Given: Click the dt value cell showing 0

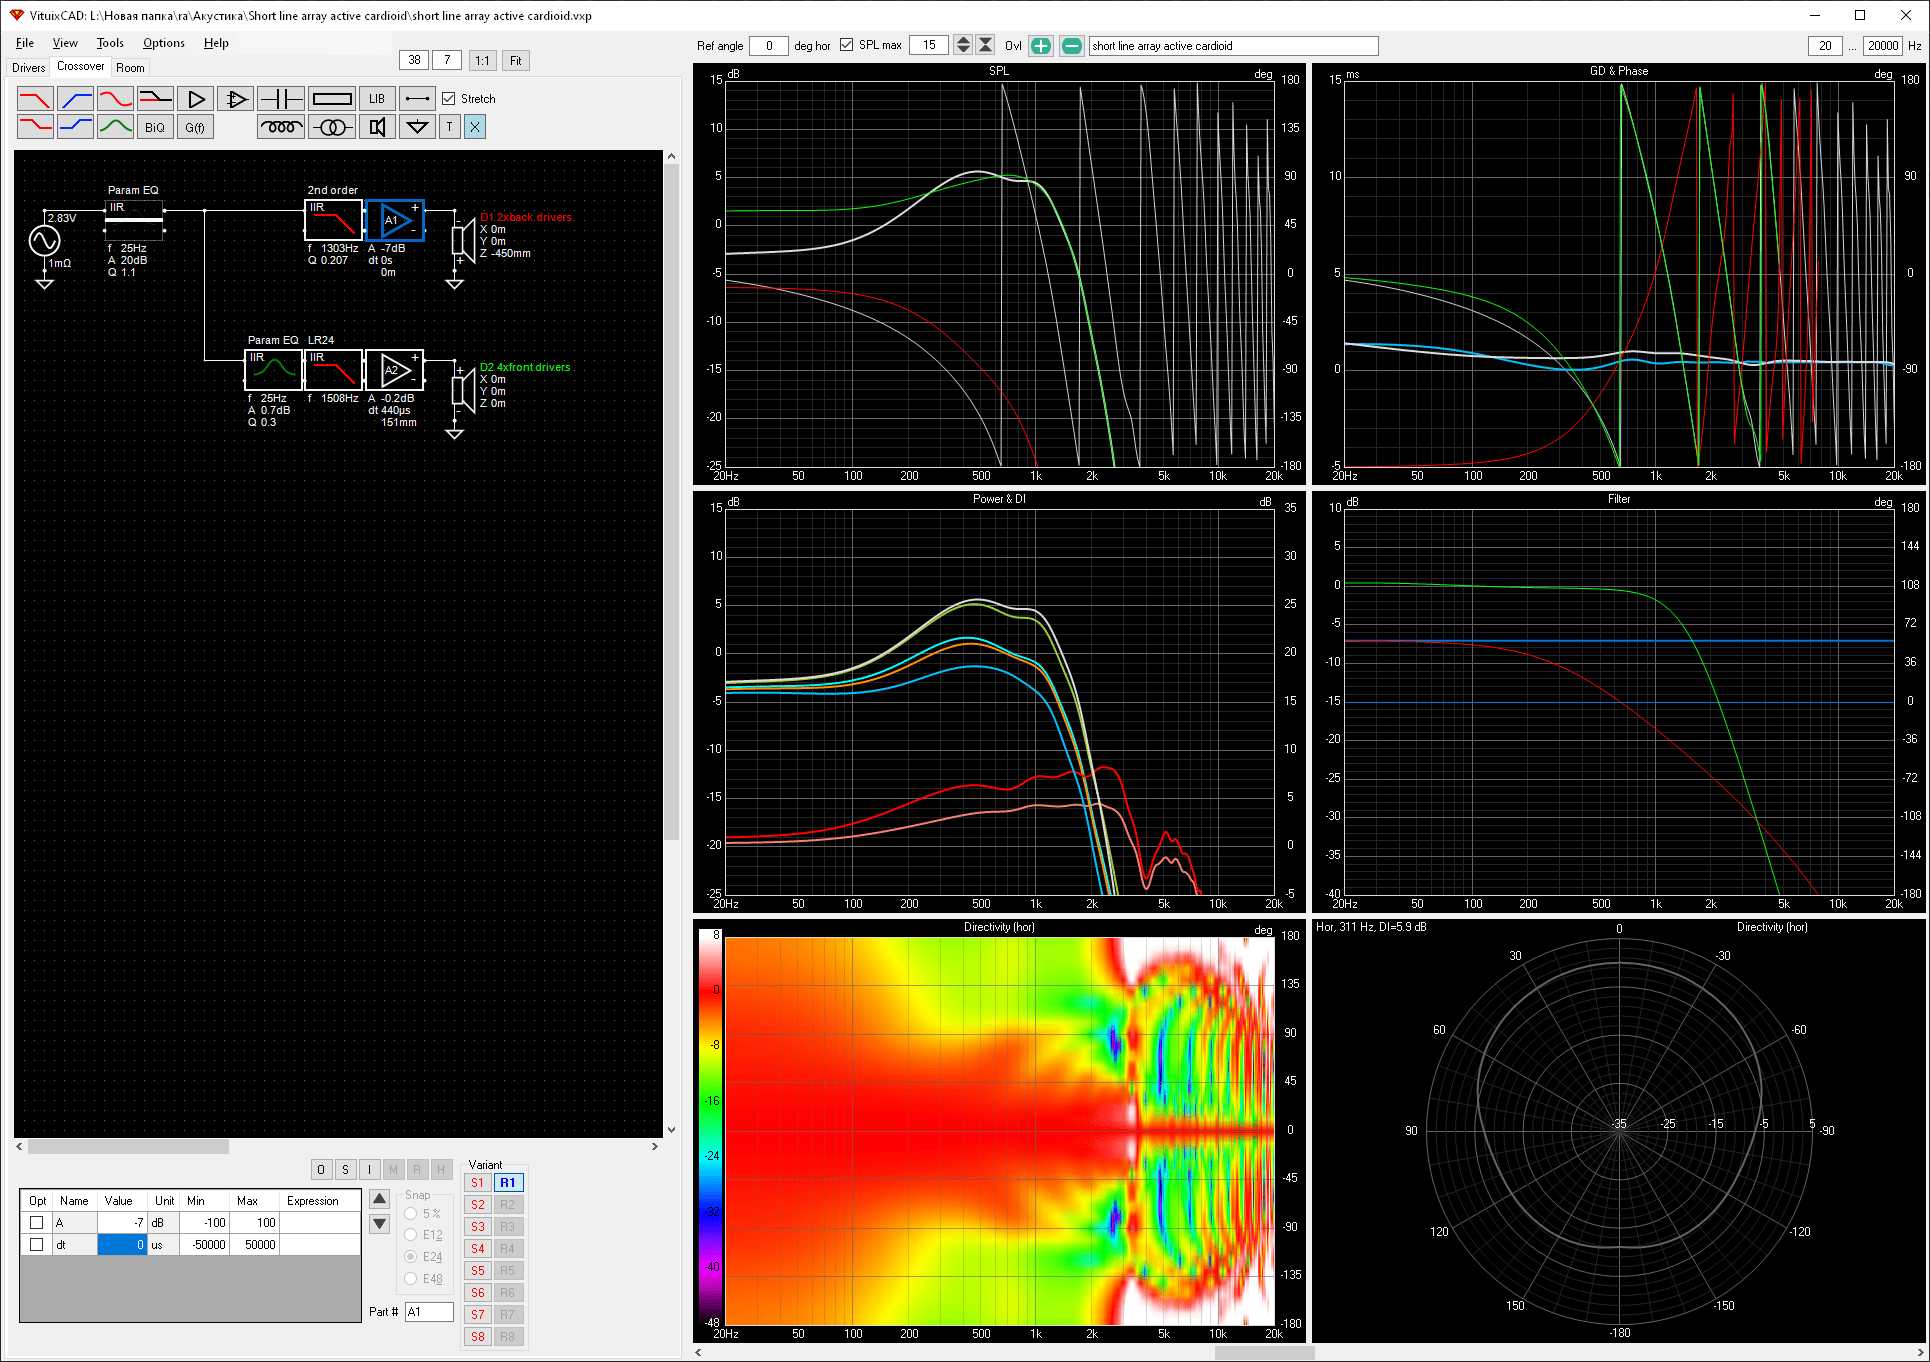Looking at the screenshot, I should [x=122, y=1245].
